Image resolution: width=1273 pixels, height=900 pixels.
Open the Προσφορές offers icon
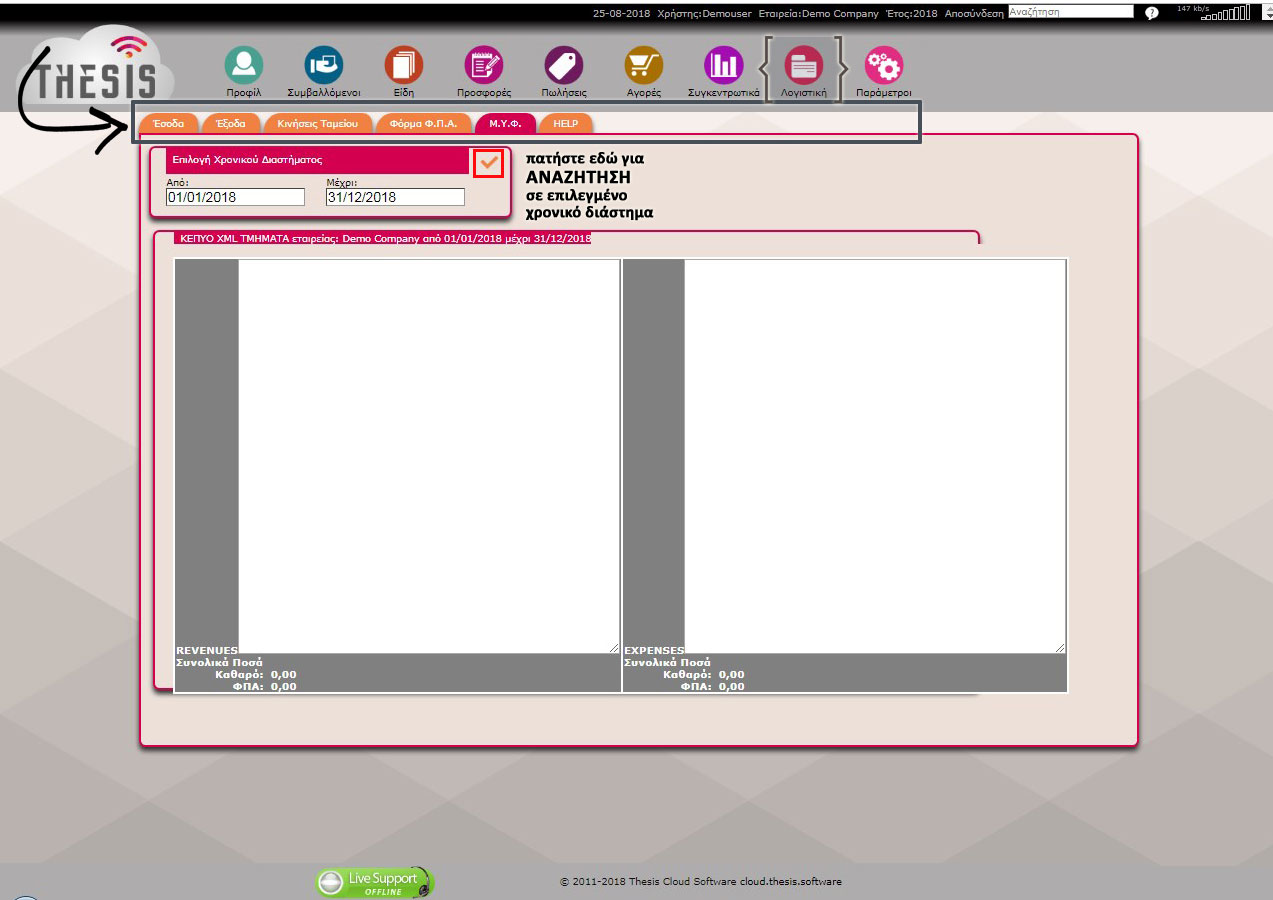(x=484, y=66)
